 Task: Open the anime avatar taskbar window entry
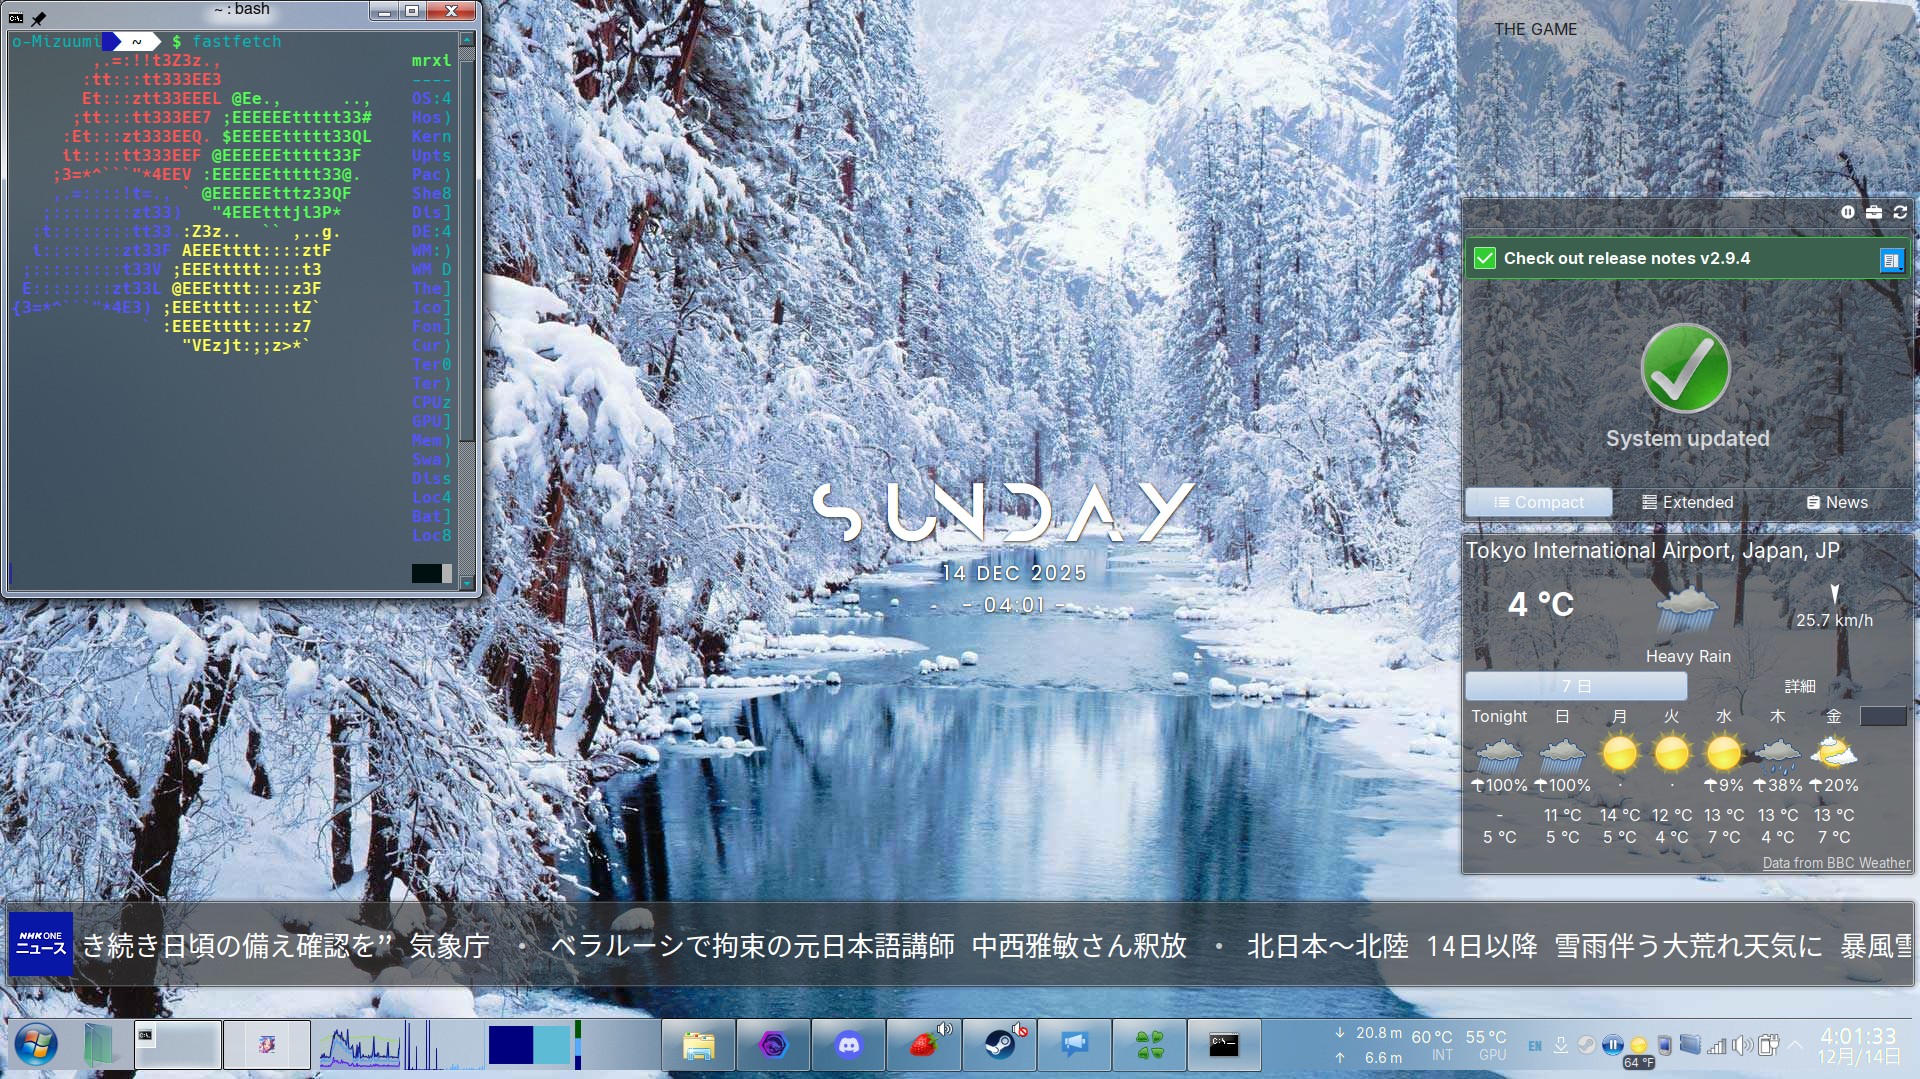[267, 1045]
